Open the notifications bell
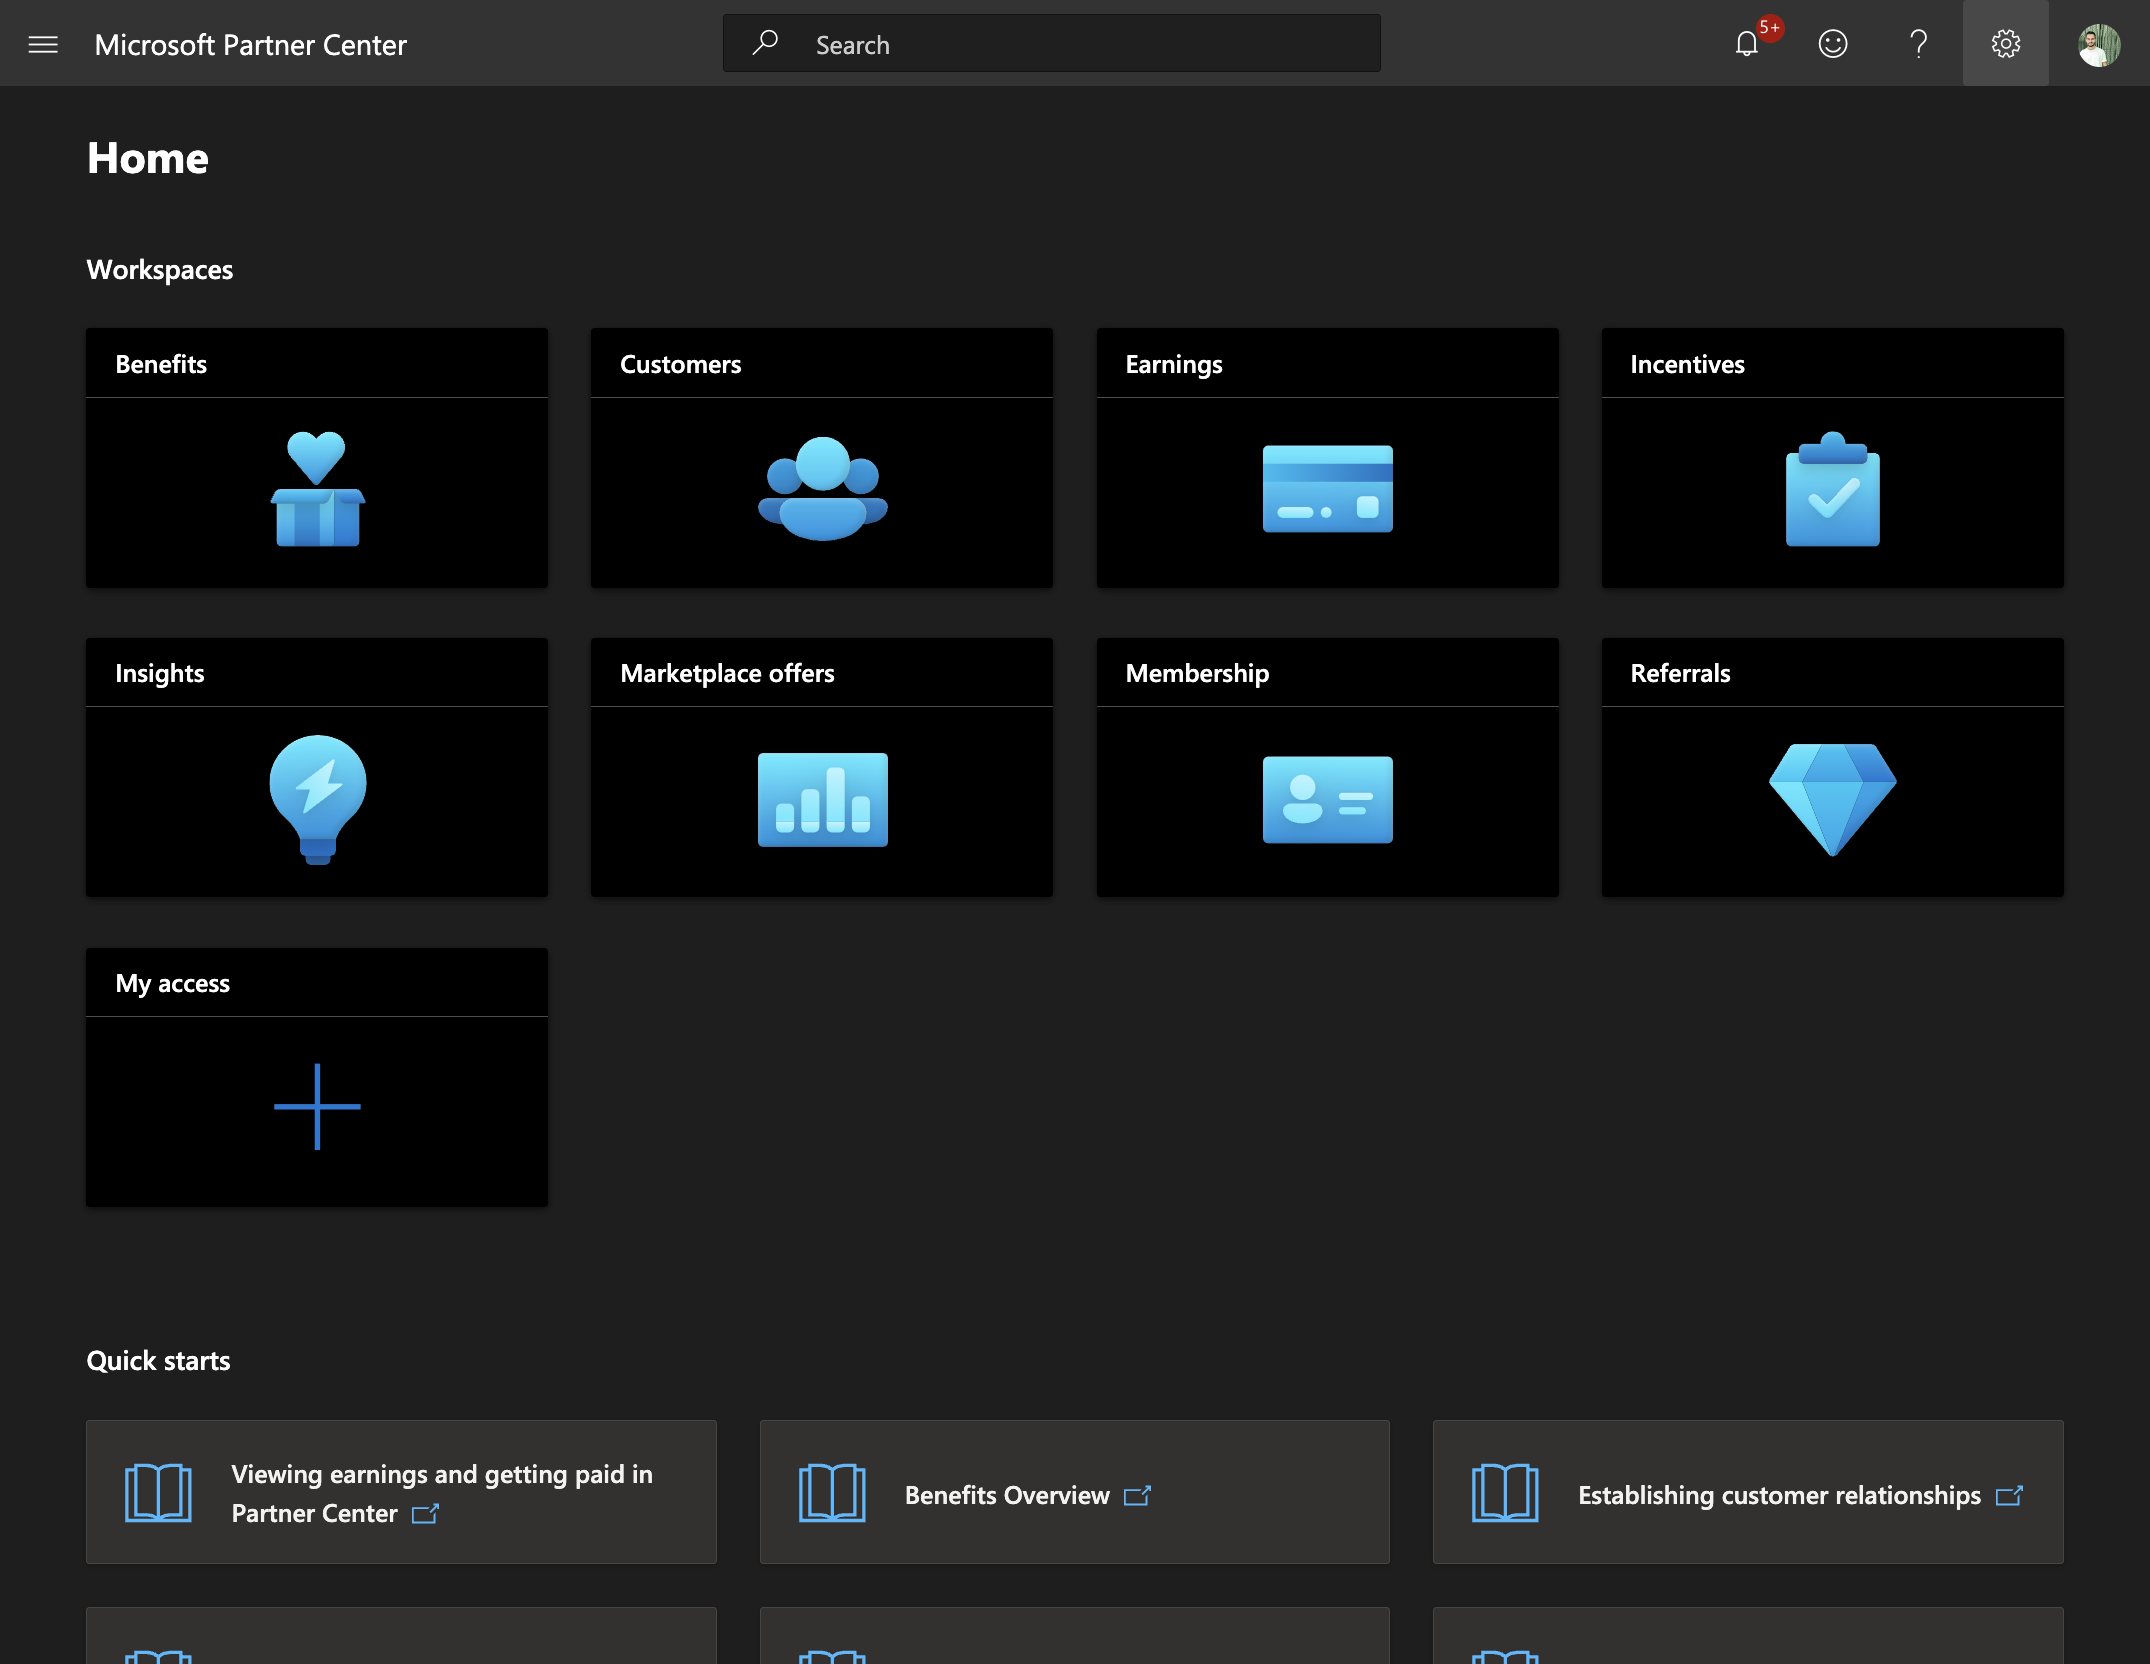The image size is (2150, 1664). (1747, 44)
